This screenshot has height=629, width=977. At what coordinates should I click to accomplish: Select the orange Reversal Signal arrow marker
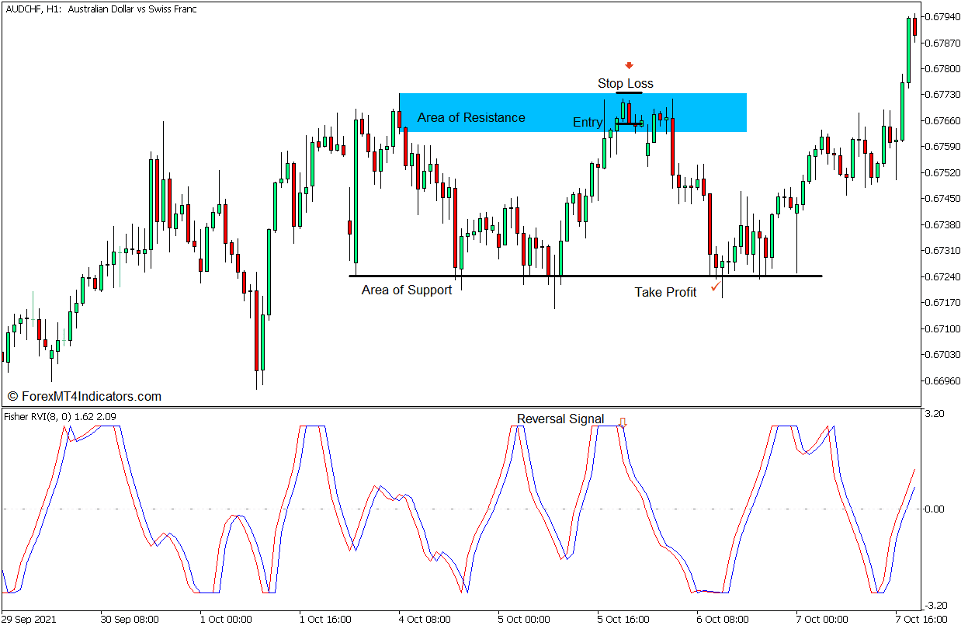624,421
